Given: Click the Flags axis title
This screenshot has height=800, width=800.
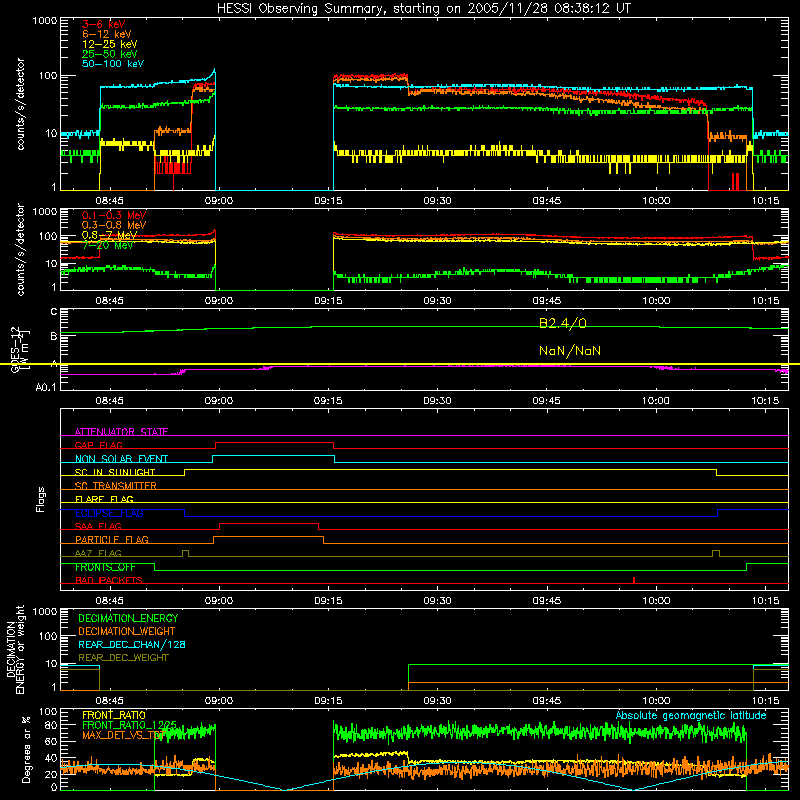Looking at the screenshot, I should pos(40,499).
